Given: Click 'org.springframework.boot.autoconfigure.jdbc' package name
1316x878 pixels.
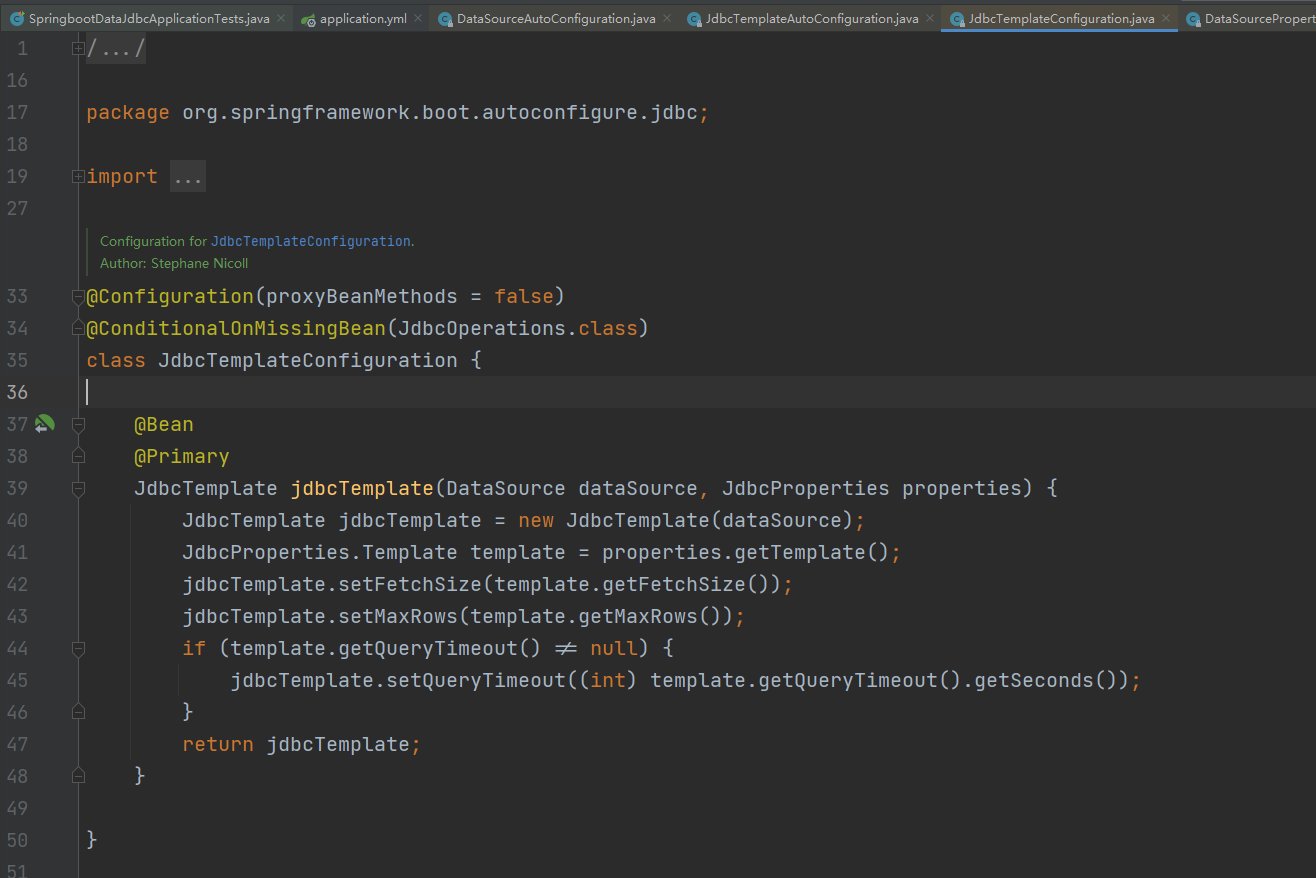Looking at the screenshot, I should tap(440, 112).
